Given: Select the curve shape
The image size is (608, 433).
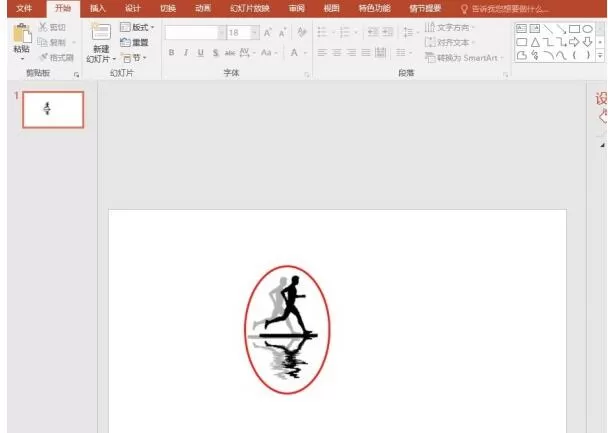Looking at the screenshot, I should point(561,55).
